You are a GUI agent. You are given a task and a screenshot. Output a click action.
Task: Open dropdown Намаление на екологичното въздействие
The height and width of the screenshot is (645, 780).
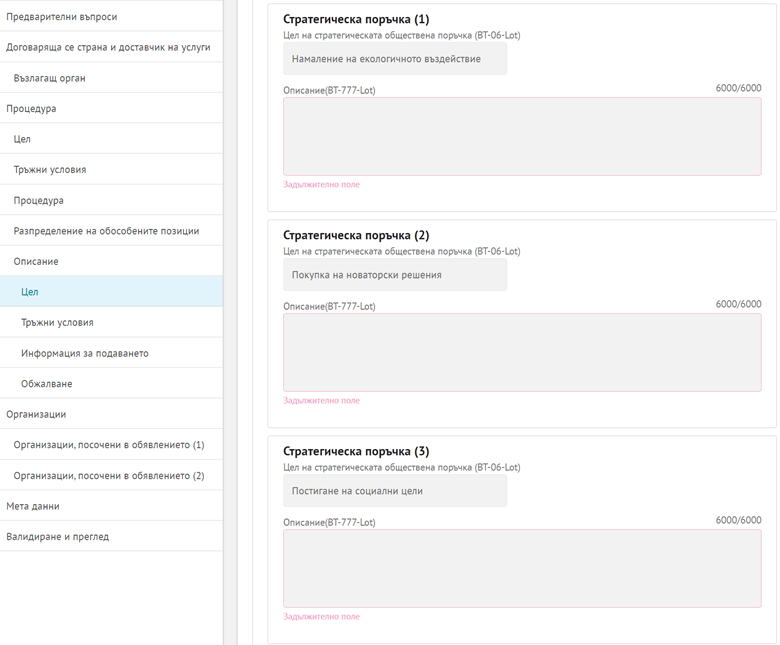395,59
